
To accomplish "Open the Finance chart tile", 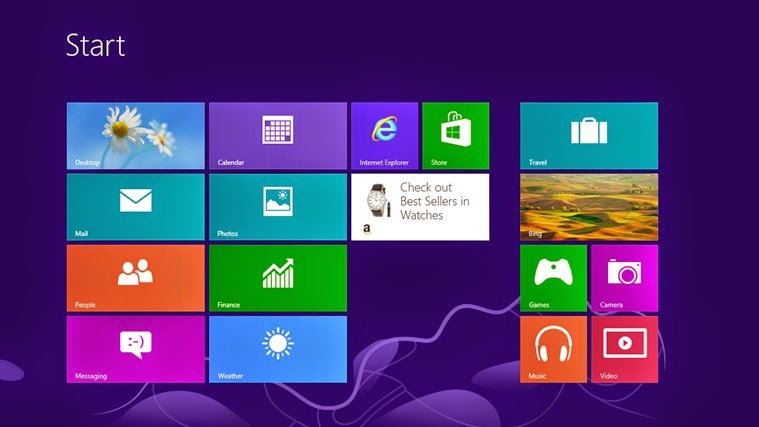I will (x=278, y=278).
